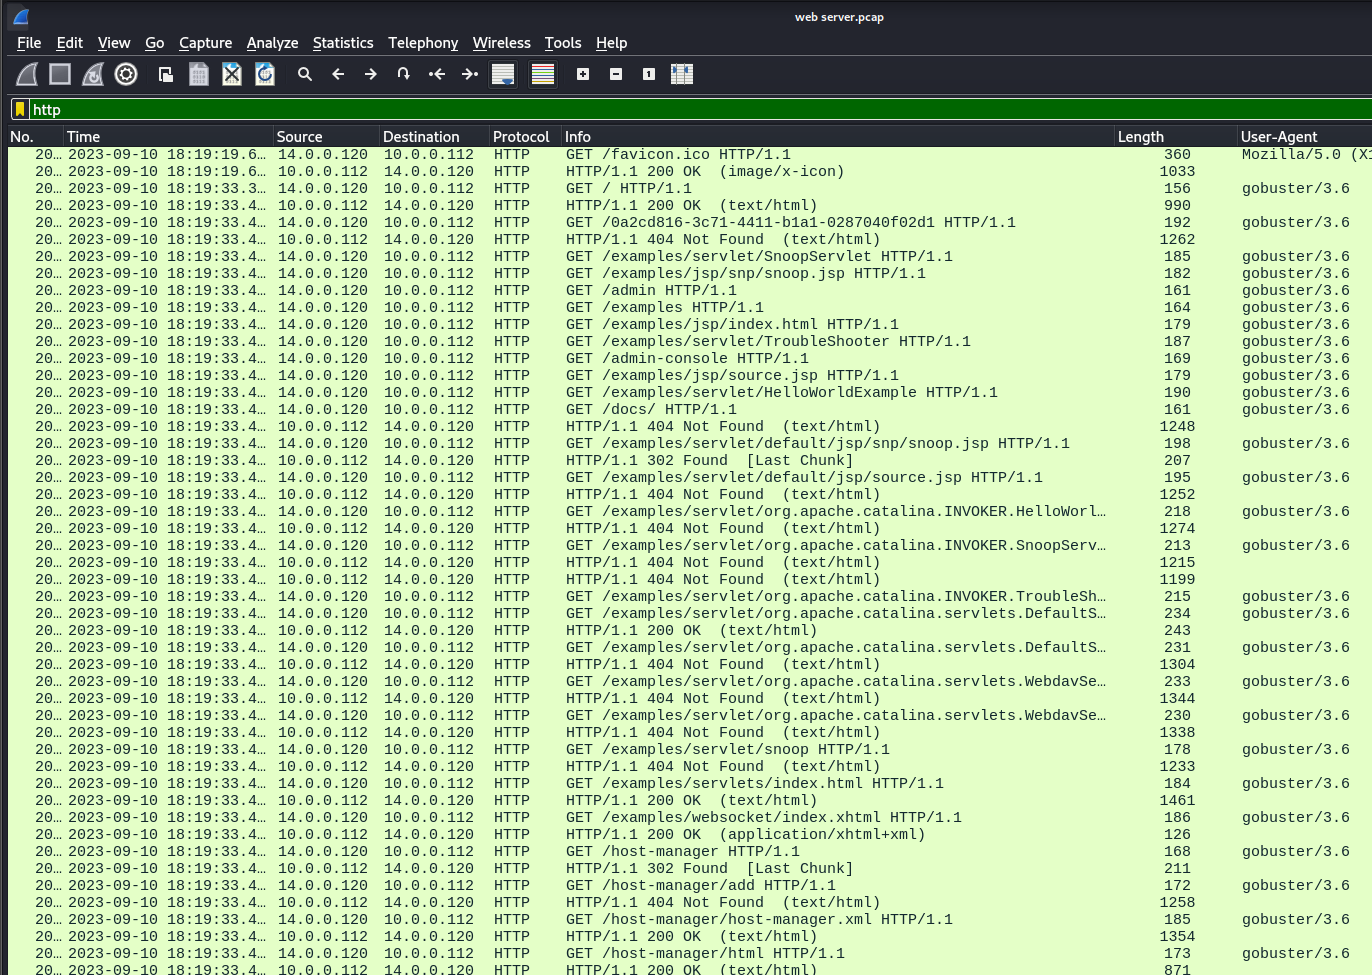
Task: Close this capture file icon
Action: tap(232, 74)
